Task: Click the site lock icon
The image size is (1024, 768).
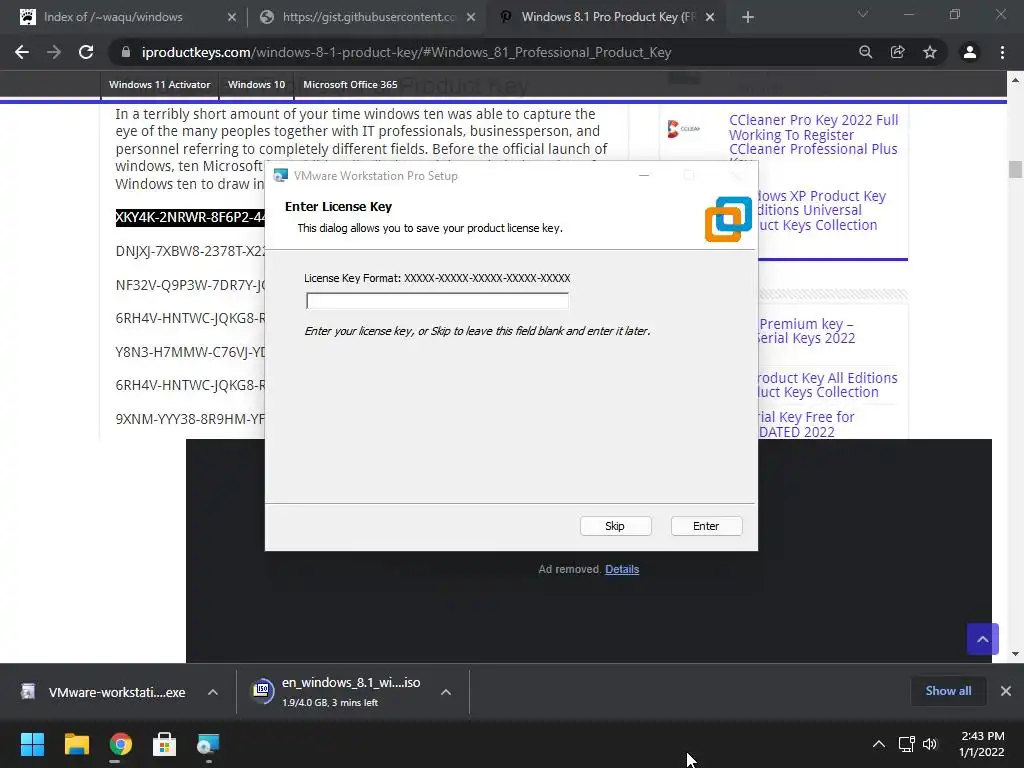Action: pos(125,52)
